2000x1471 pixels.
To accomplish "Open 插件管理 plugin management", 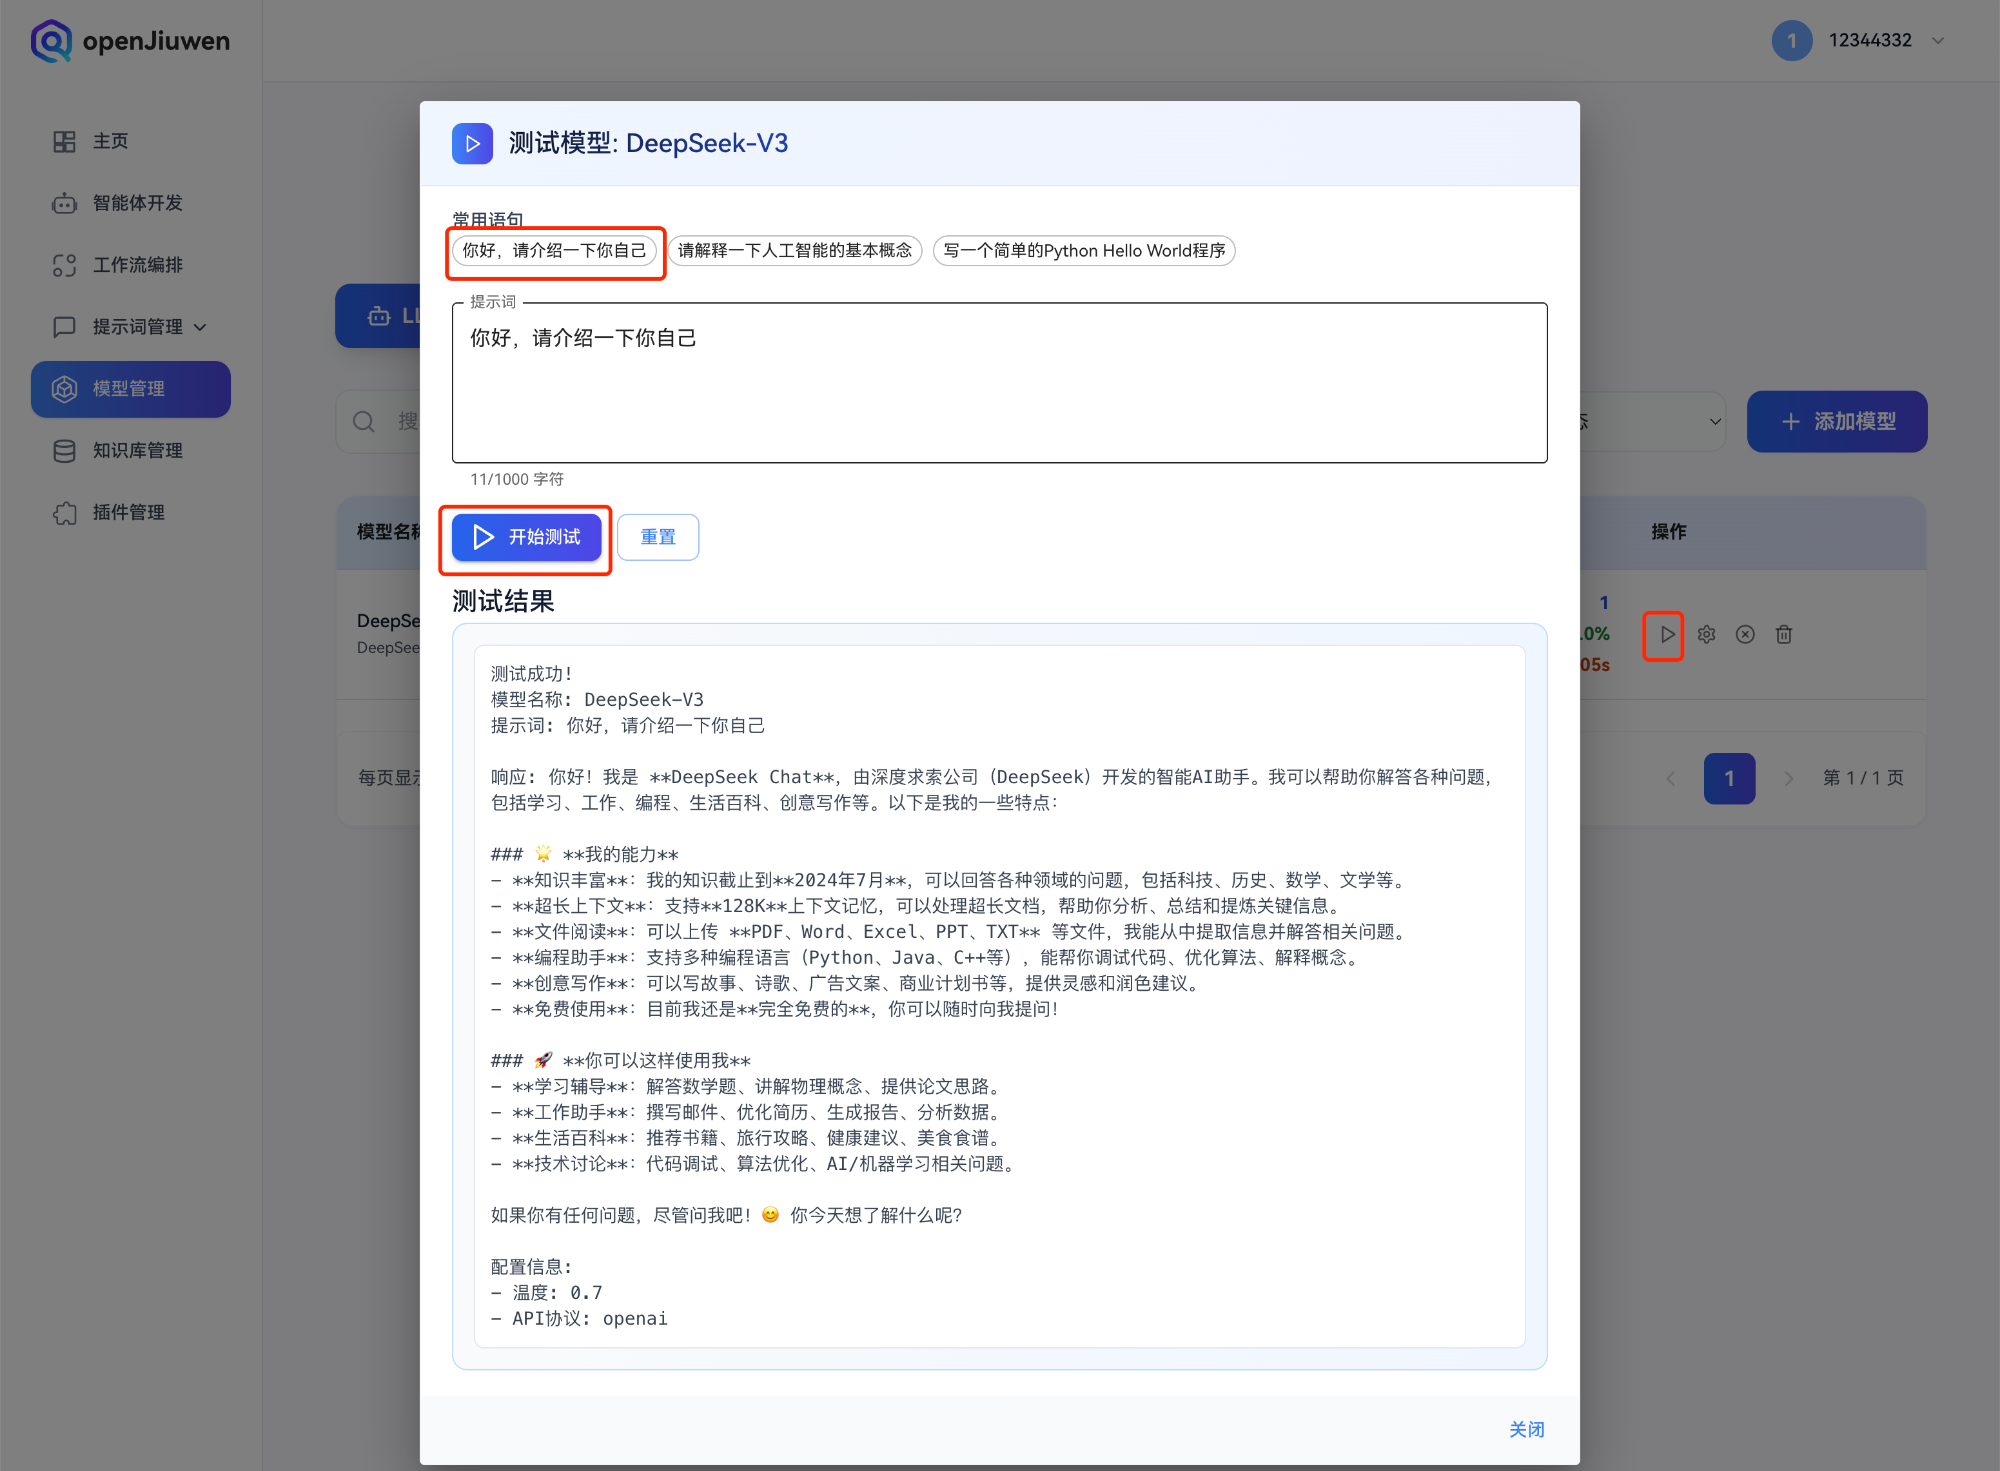I will point(130,512).
